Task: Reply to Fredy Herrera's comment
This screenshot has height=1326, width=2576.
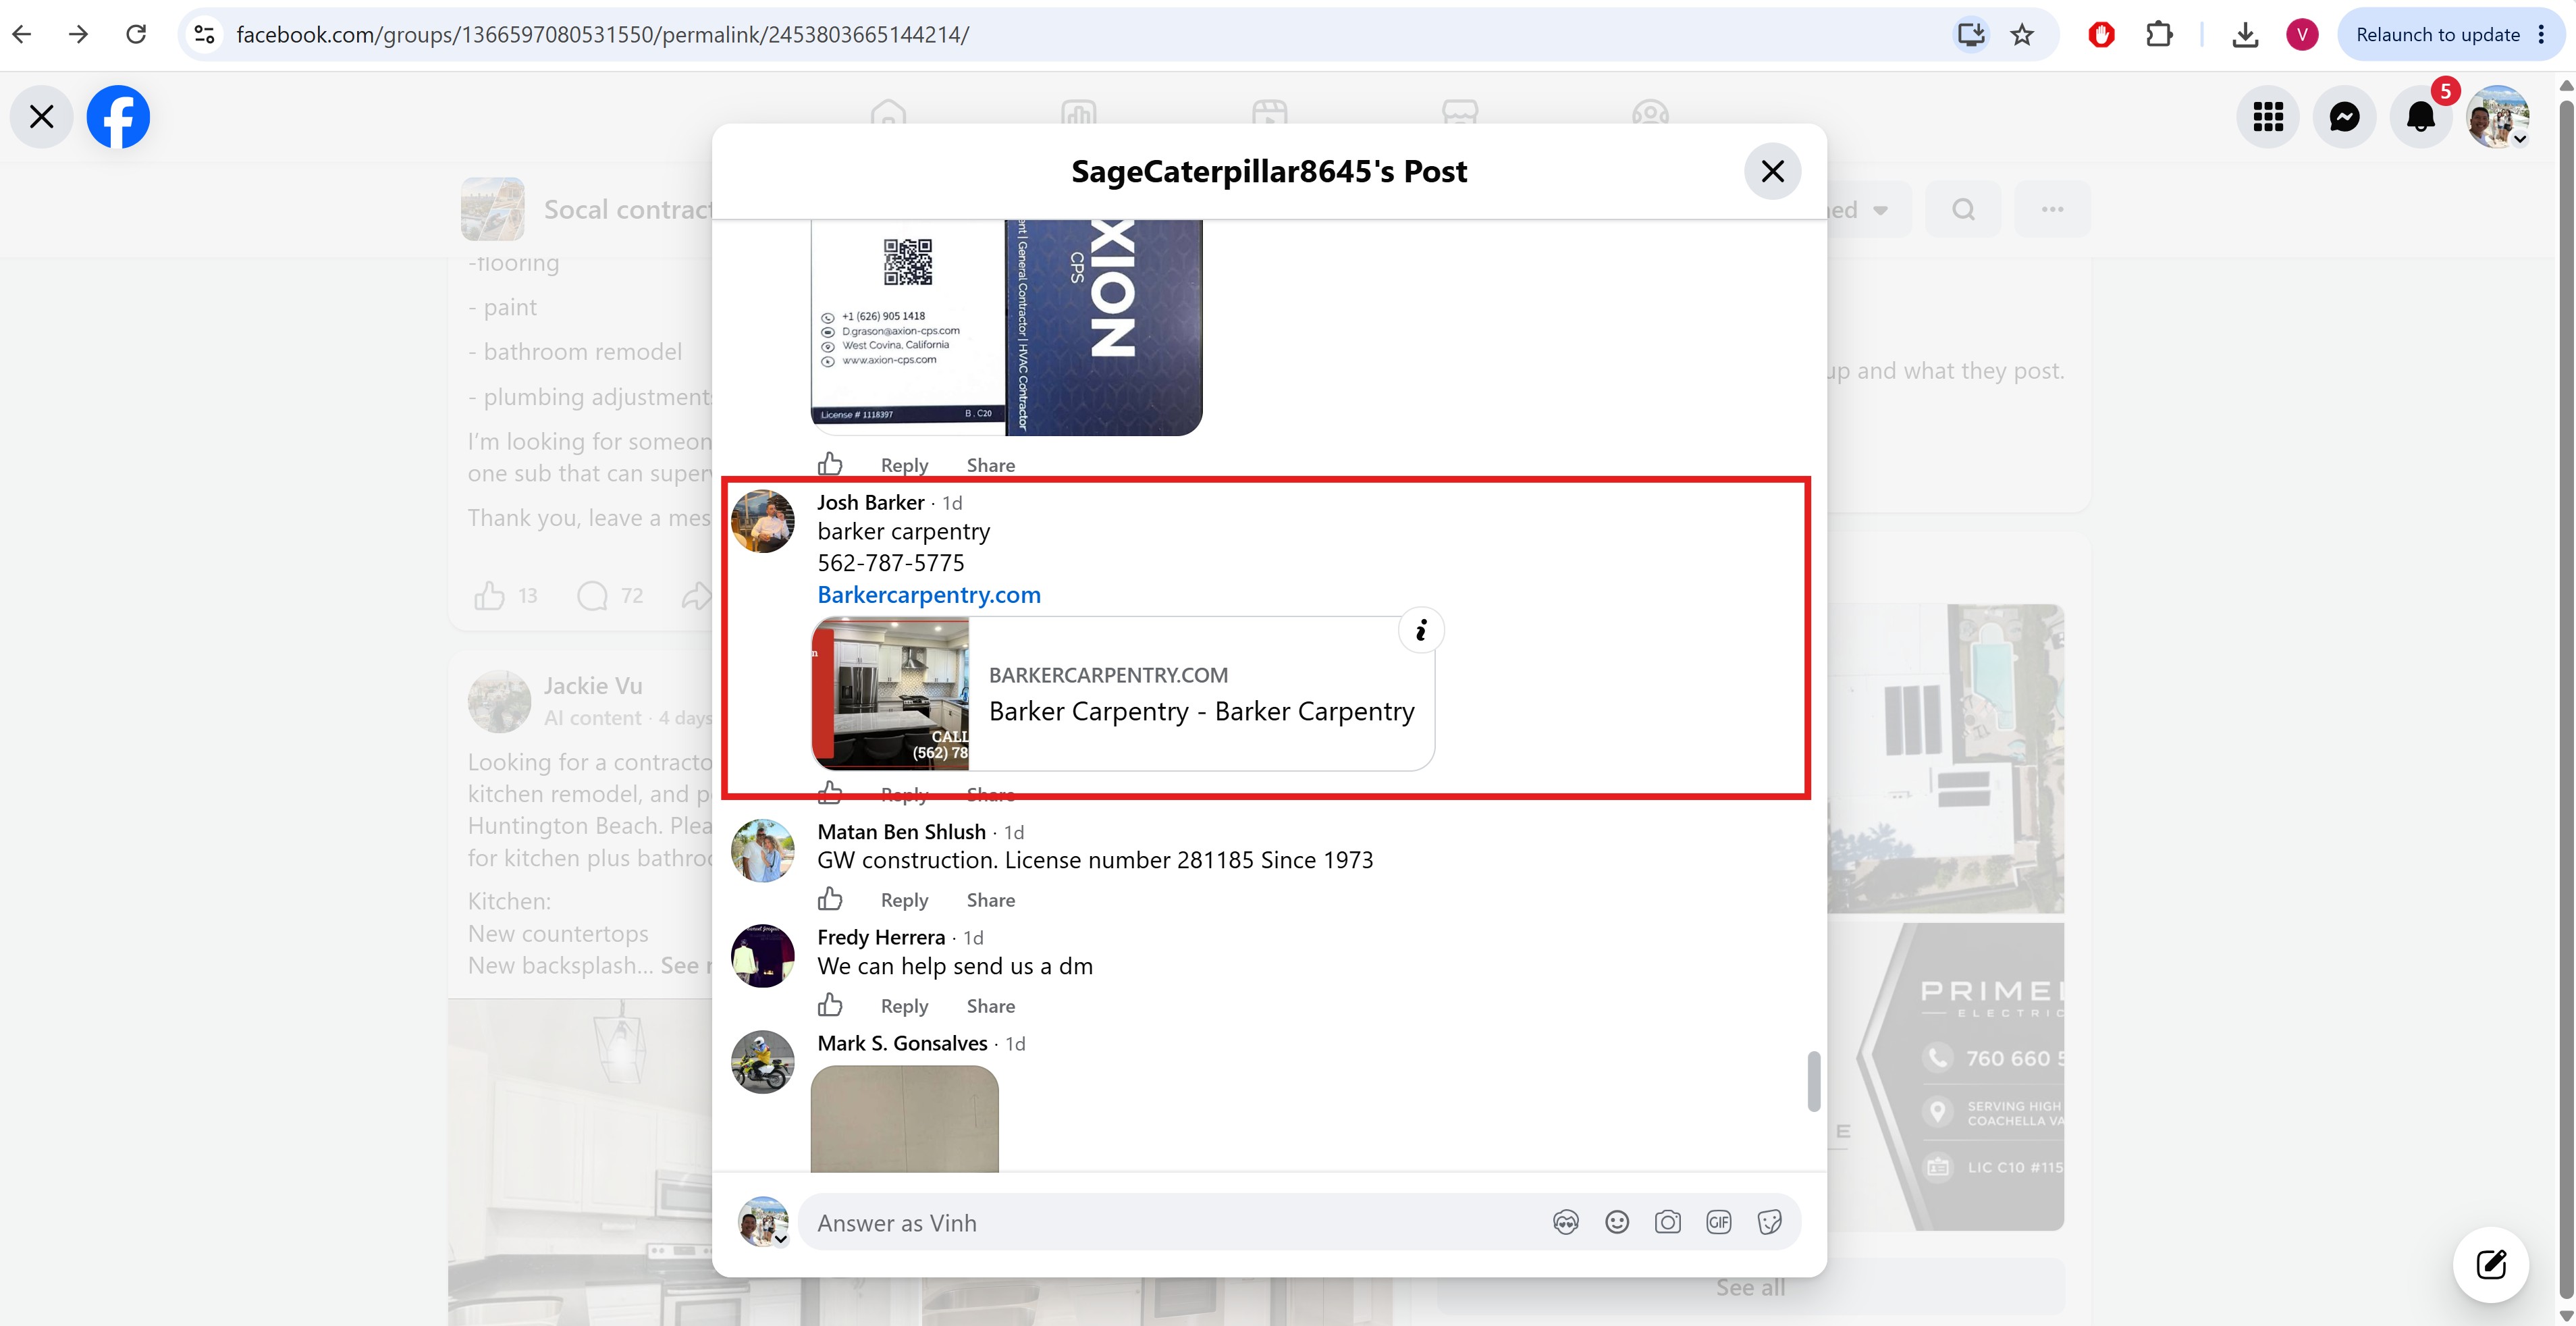Action: [x=904, y=1006]
